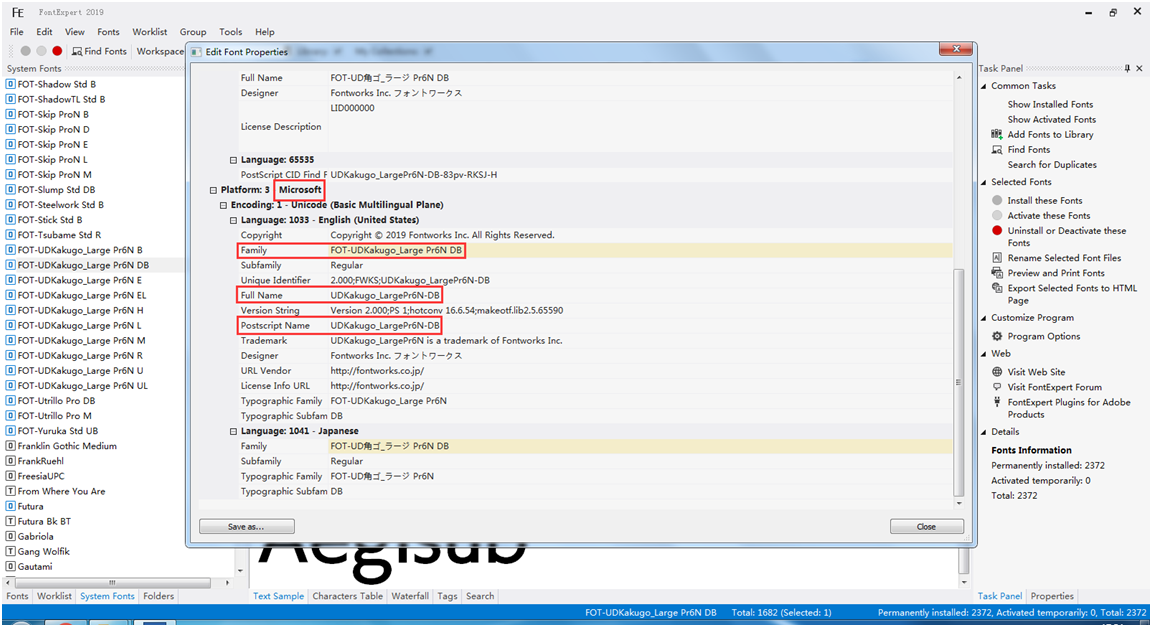The image size is (1152, 627).
Task: Click Search for Duplicates link
Action: click(x=1051, y=165)
